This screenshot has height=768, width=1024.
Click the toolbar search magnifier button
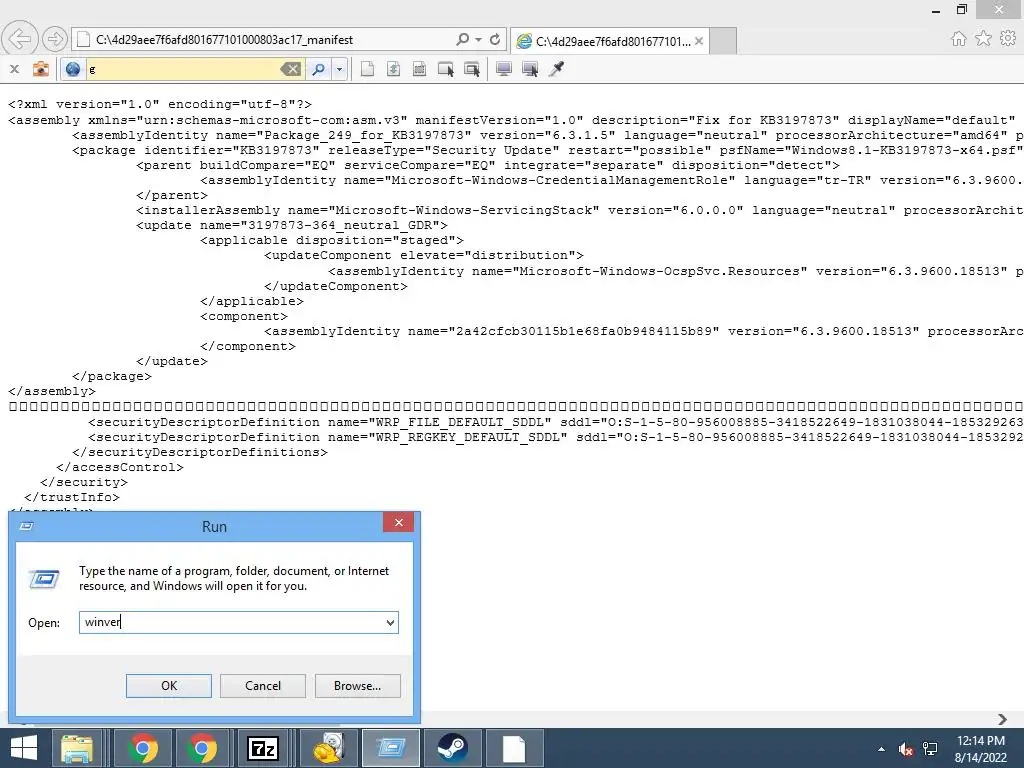[319, 69]
